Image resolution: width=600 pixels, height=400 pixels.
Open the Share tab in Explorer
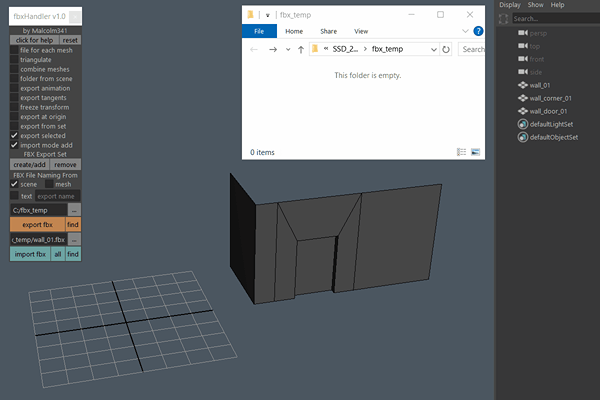click(x=328, y=31)
